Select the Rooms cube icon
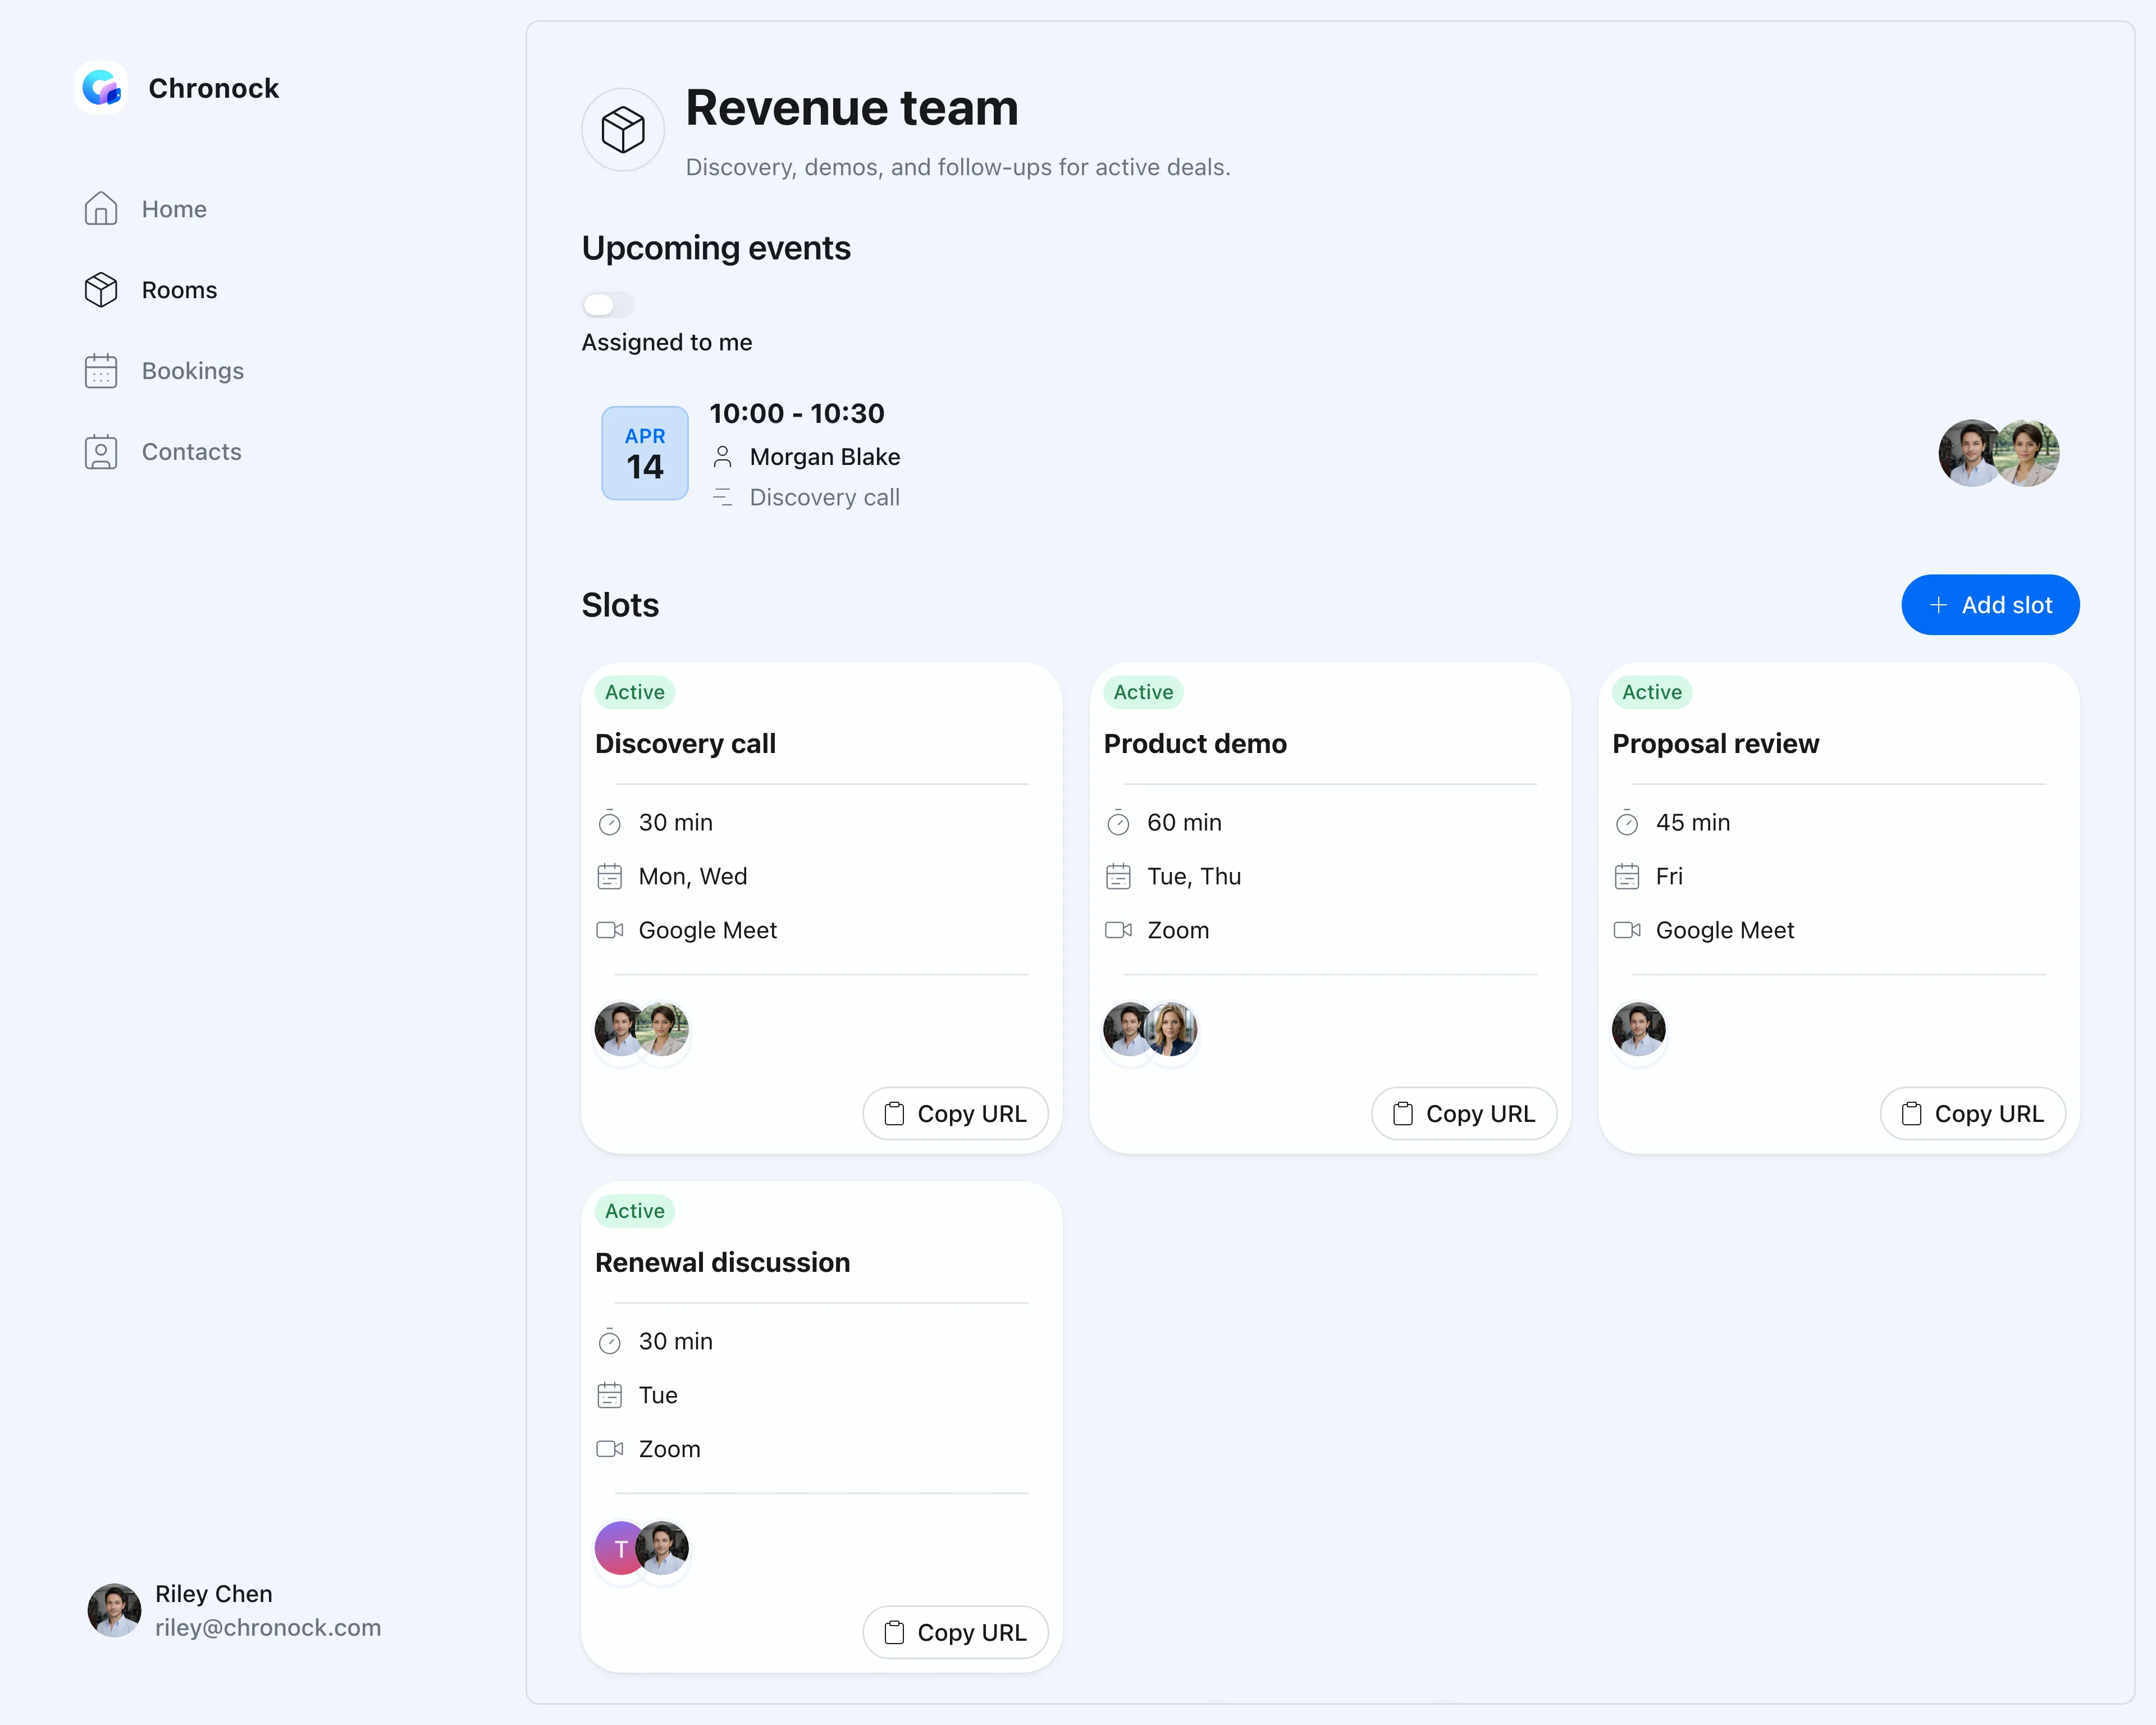This screenshot has width=2156, height=1725. tap(101, 290)
